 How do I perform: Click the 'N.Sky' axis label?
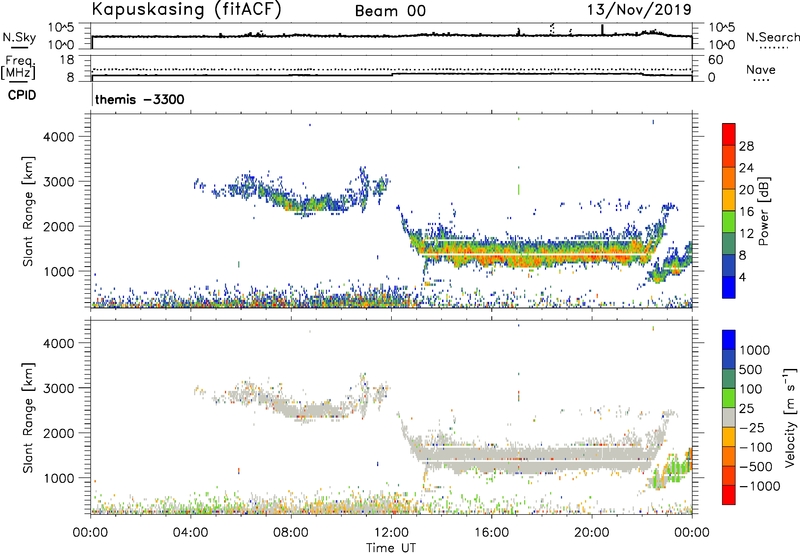coord(19,37)
